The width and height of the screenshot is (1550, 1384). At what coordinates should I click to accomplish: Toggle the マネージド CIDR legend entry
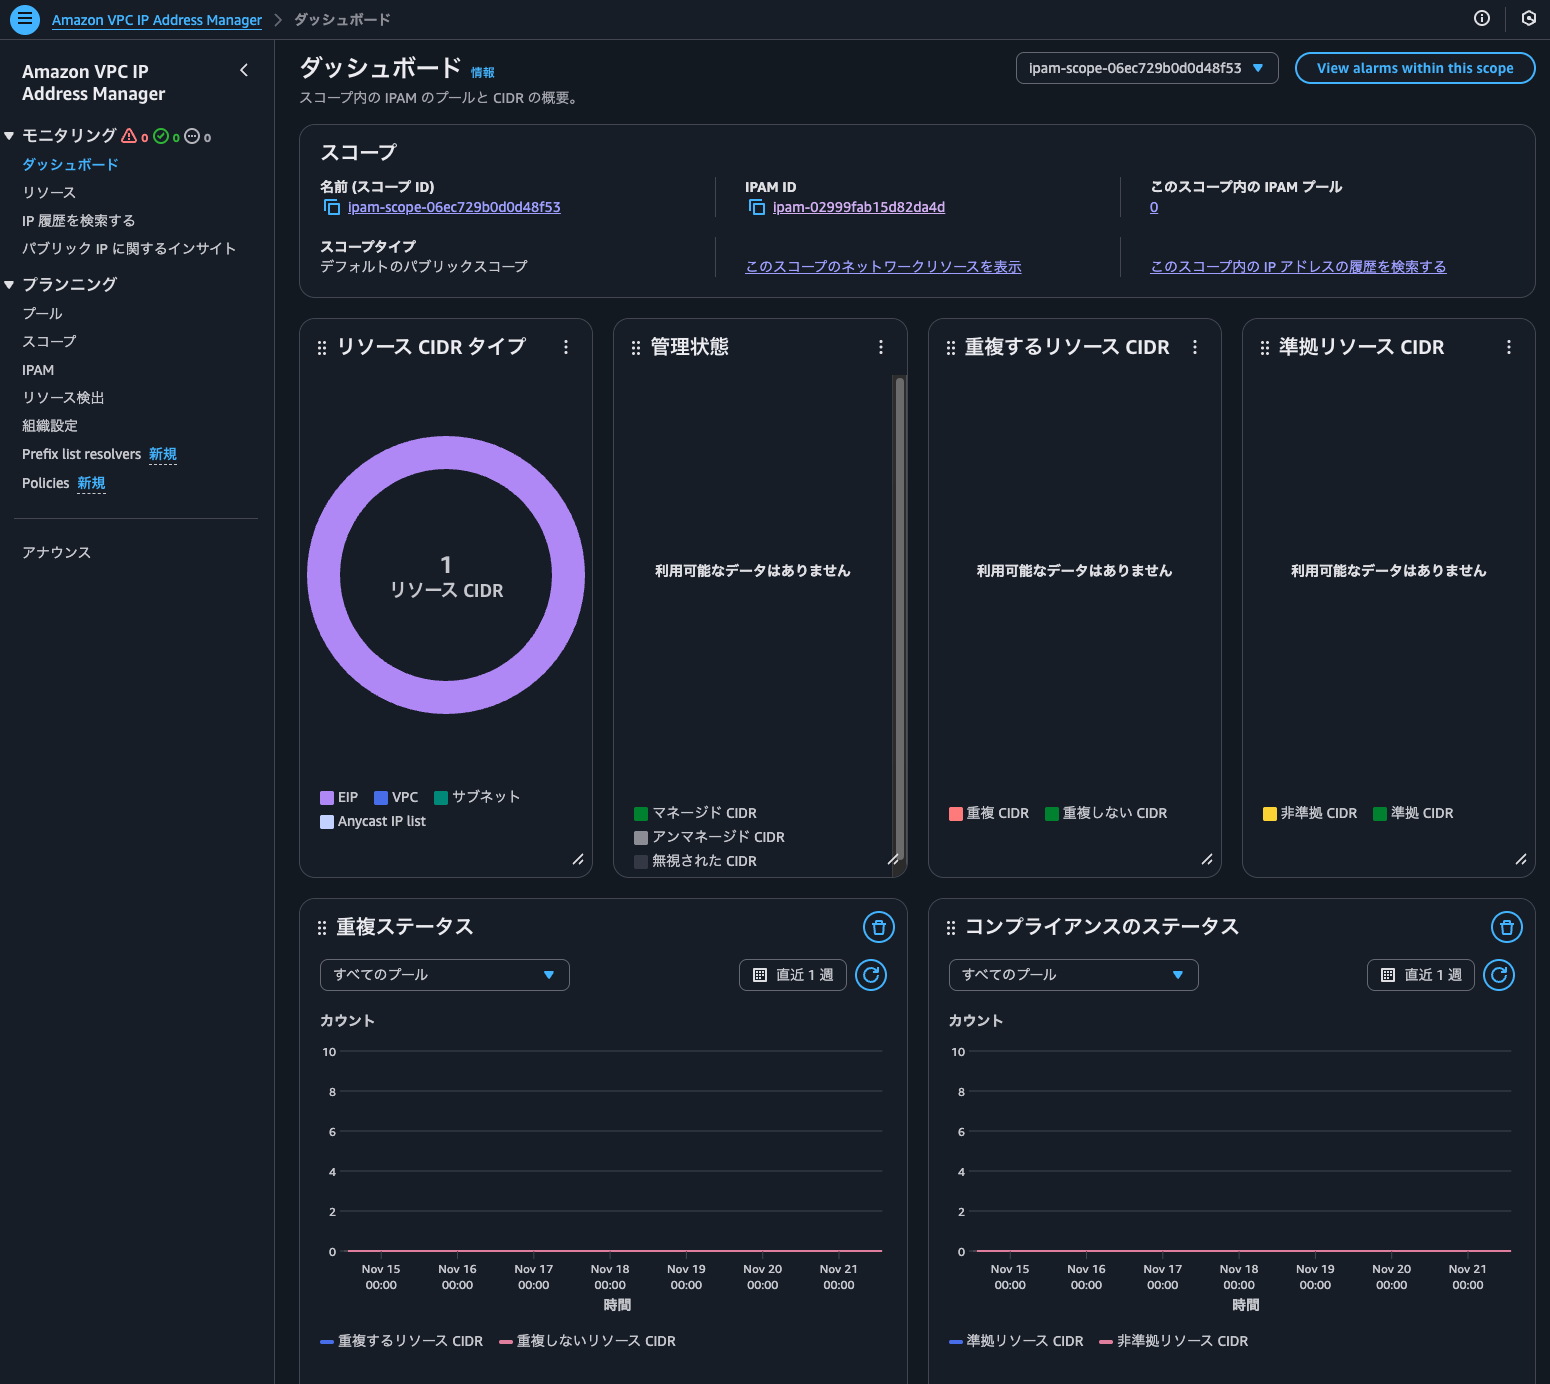(696, 813)
